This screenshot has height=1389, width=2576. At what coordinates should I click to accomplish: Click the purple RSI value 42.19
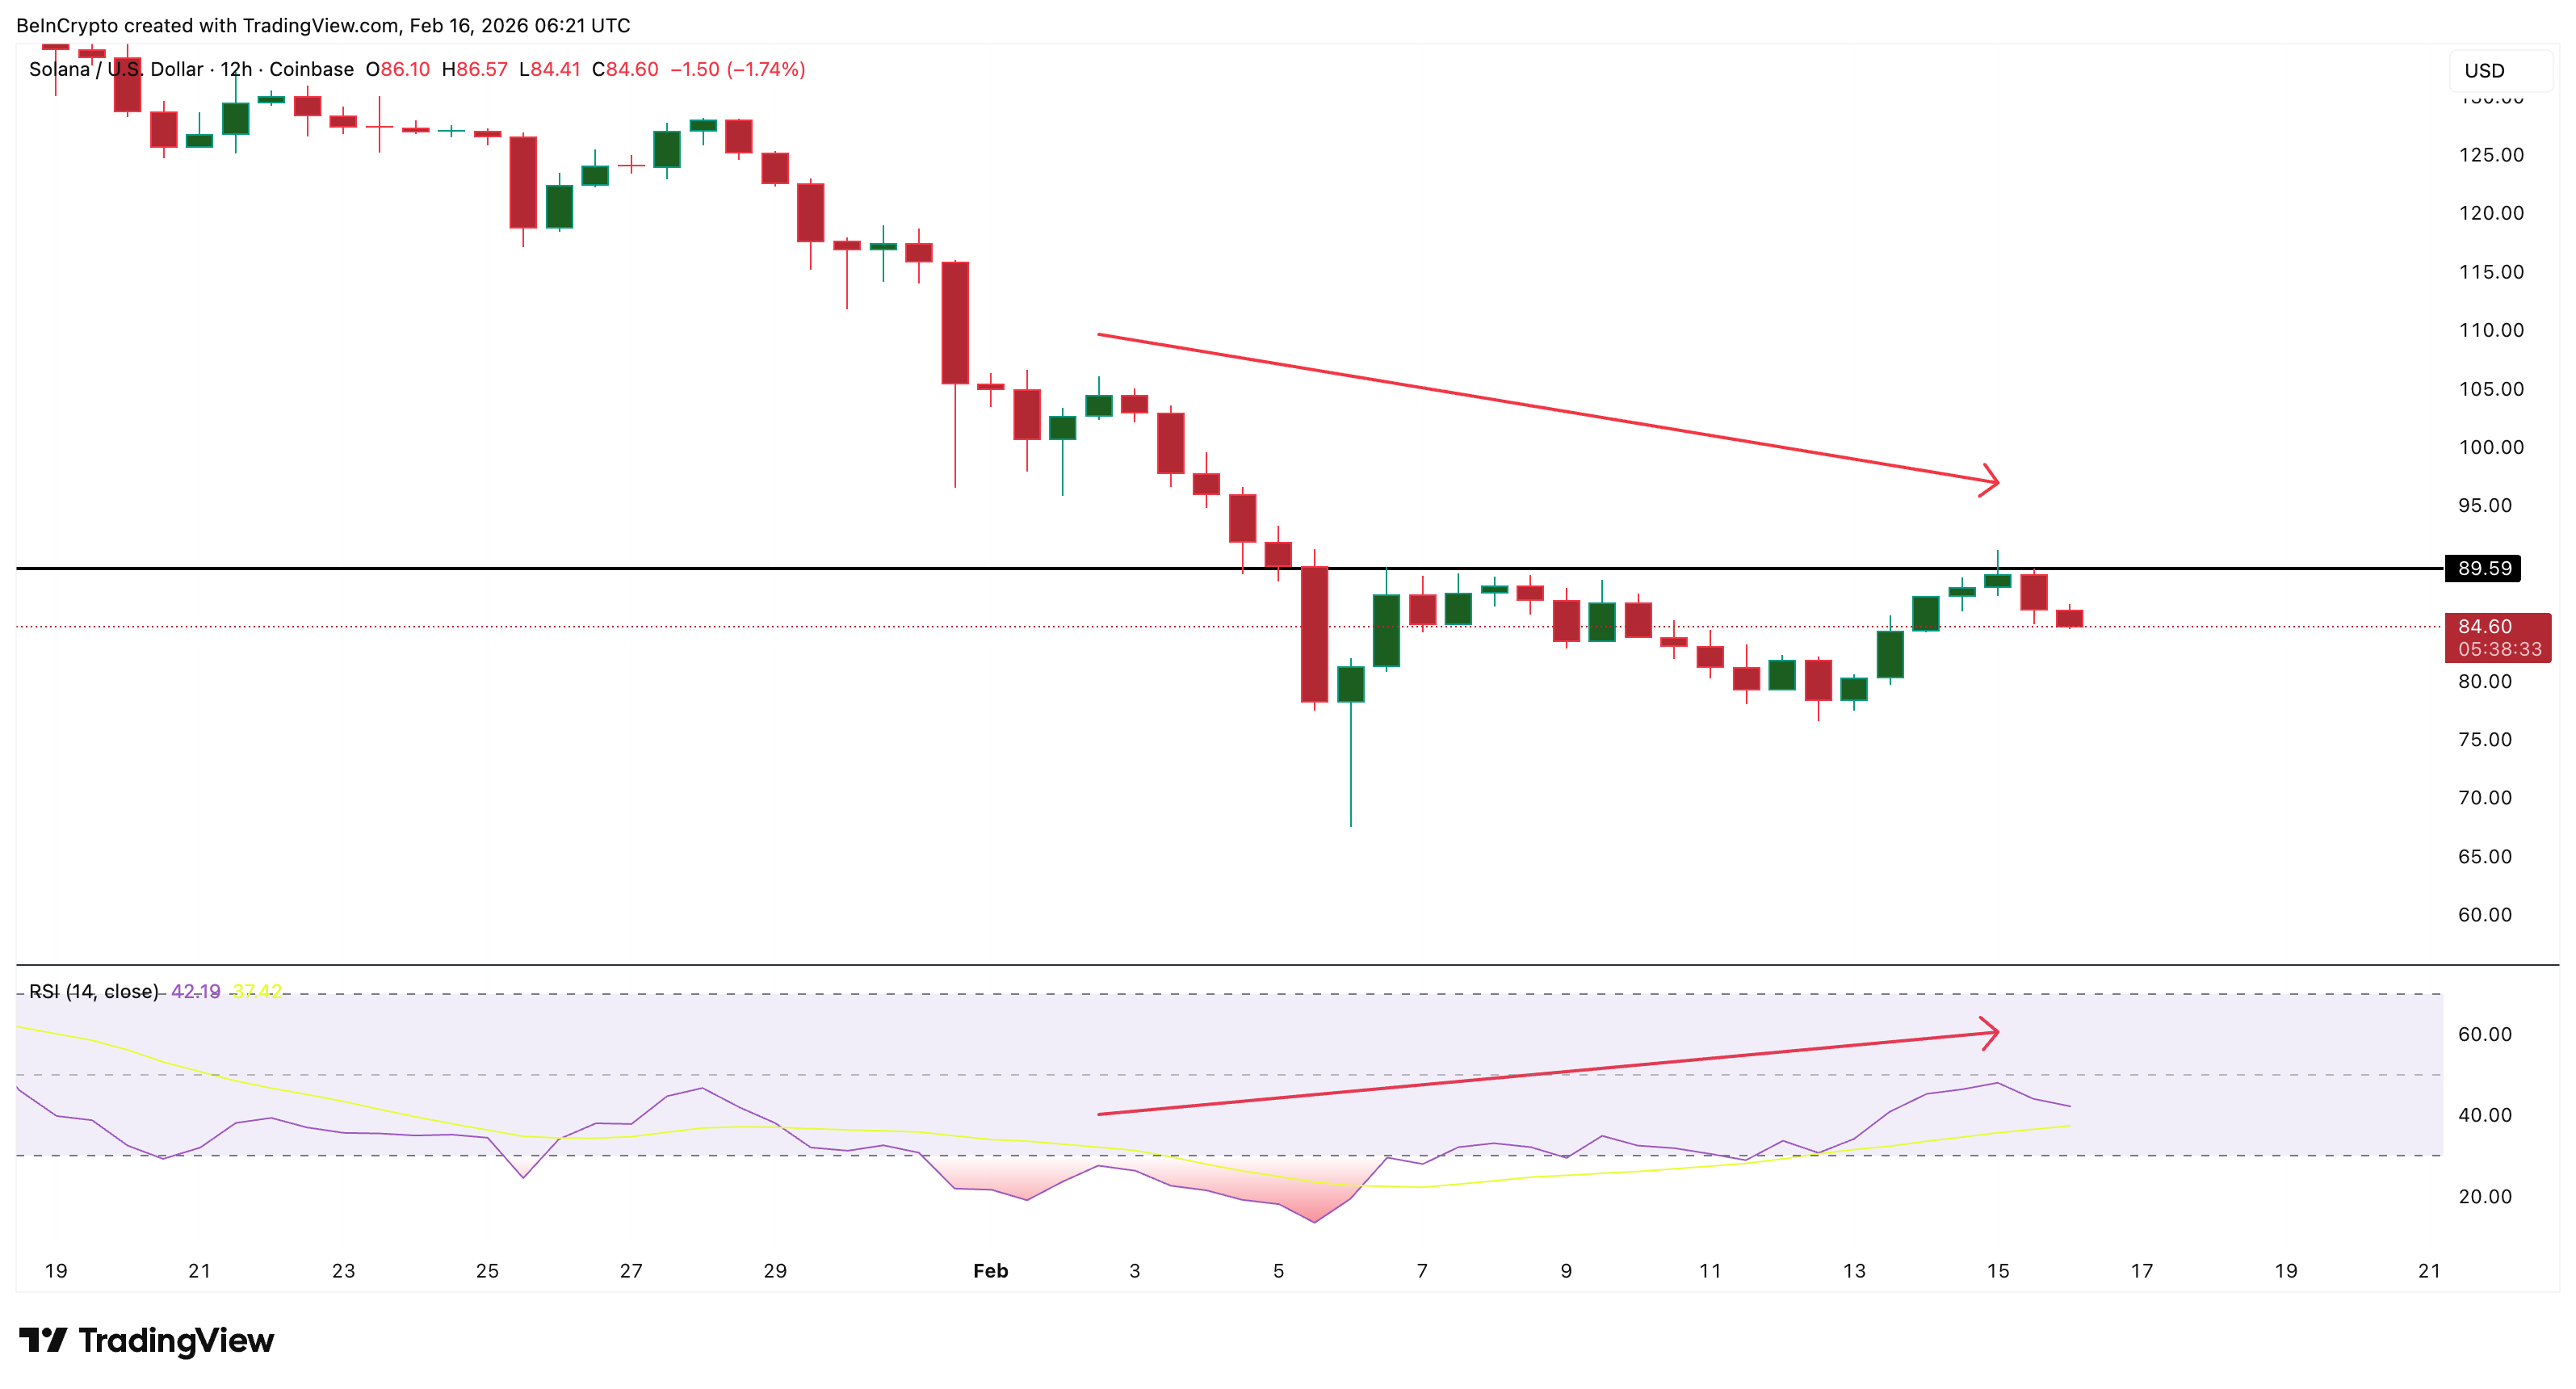click(195, 991)
